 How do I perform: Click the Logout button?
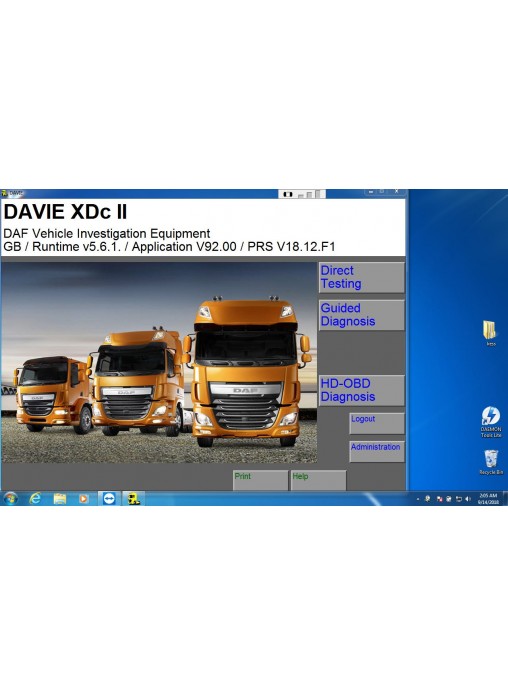tap(377, 423)
